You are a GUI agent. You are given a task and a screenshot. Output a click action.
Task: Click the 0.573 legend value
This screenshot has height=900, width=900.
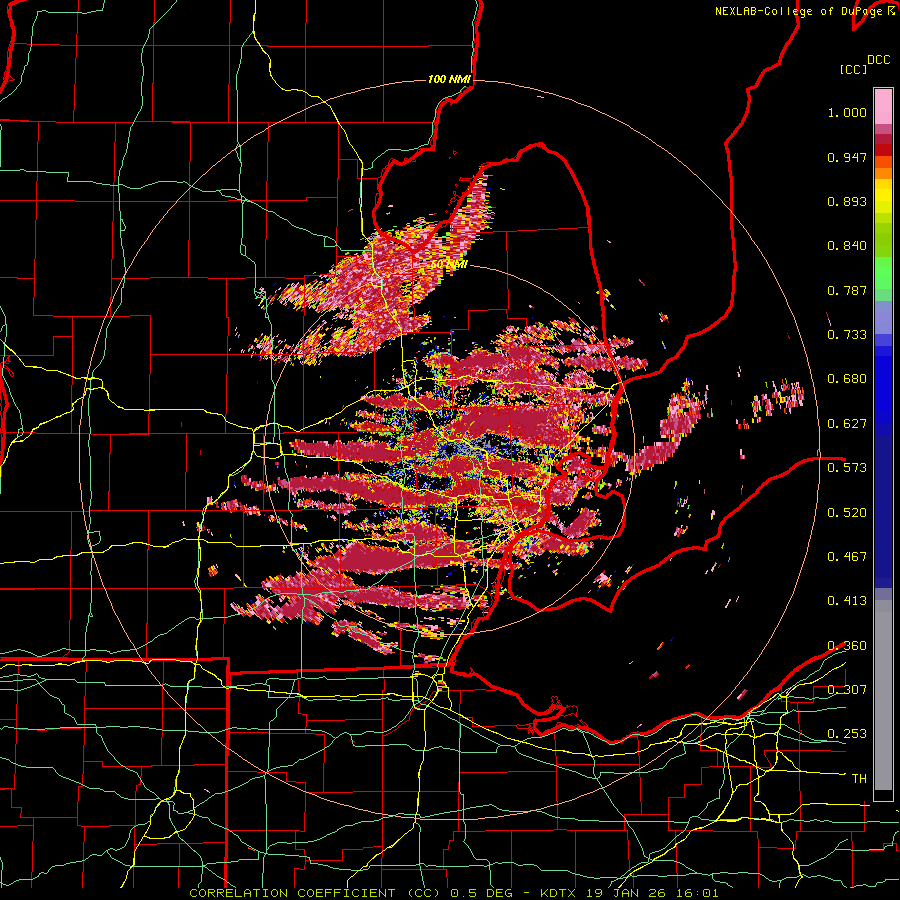(x=847, y=468)
